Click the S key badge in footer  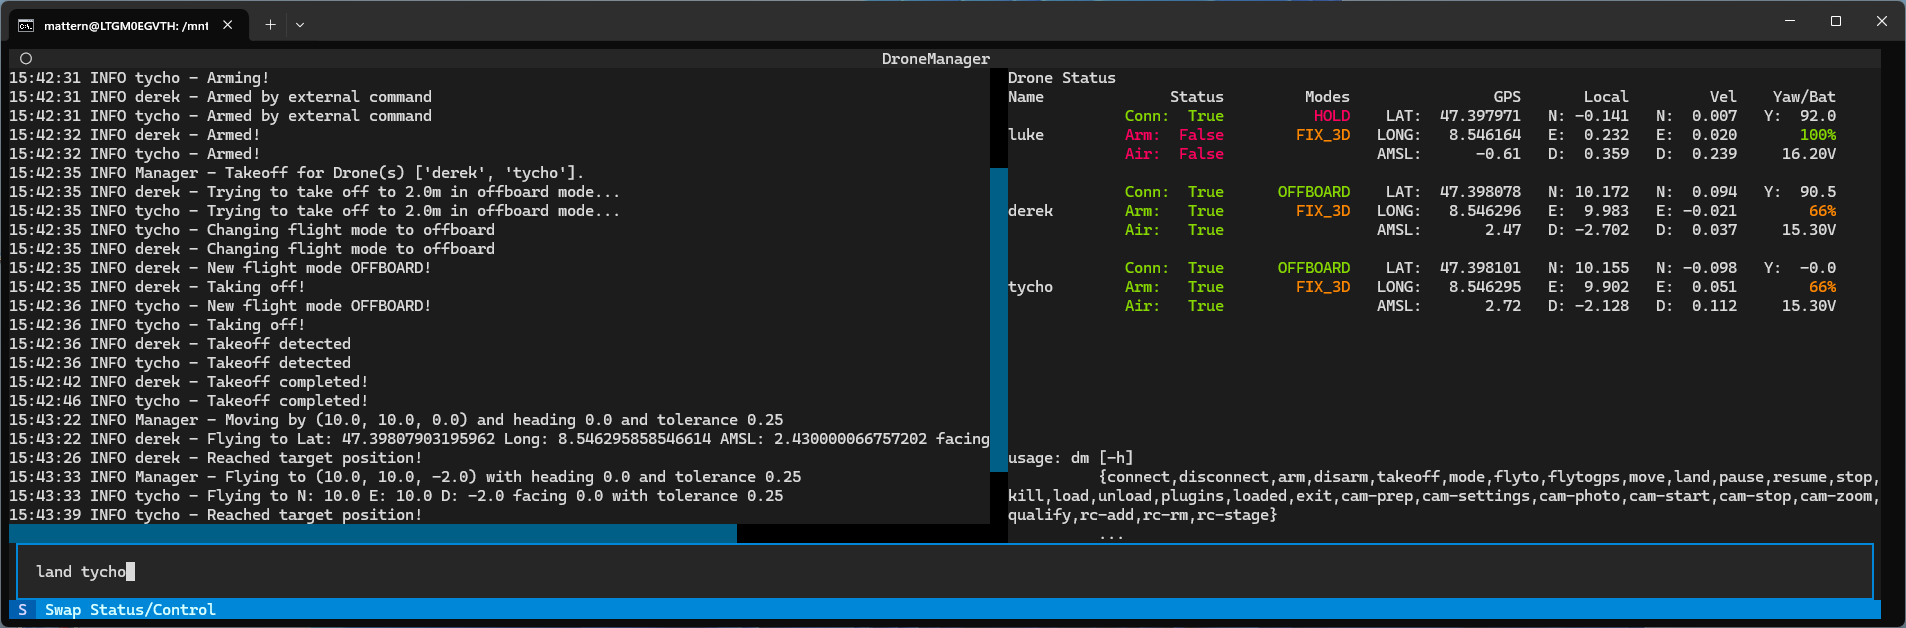(x=22, y=610)
